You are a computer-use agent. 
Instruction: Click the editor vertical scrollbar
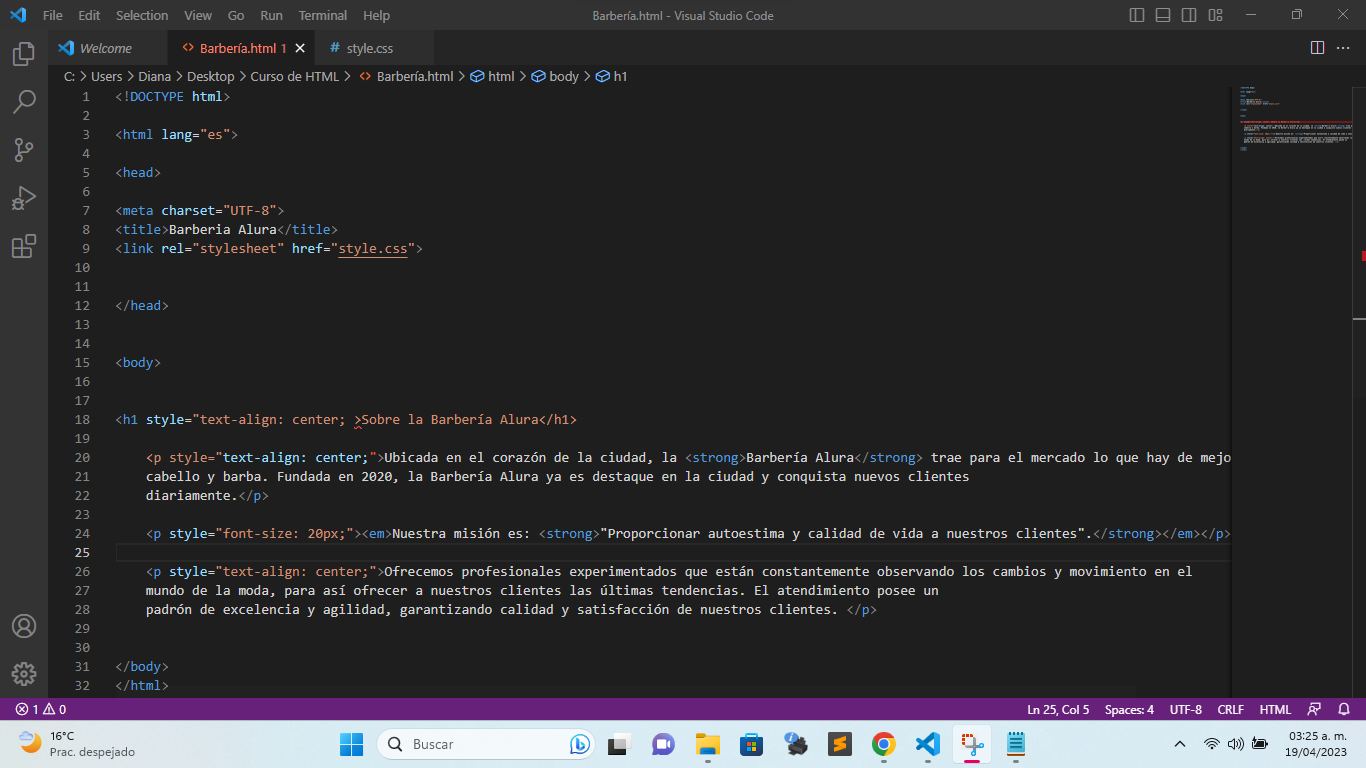tap(1359, 390)
